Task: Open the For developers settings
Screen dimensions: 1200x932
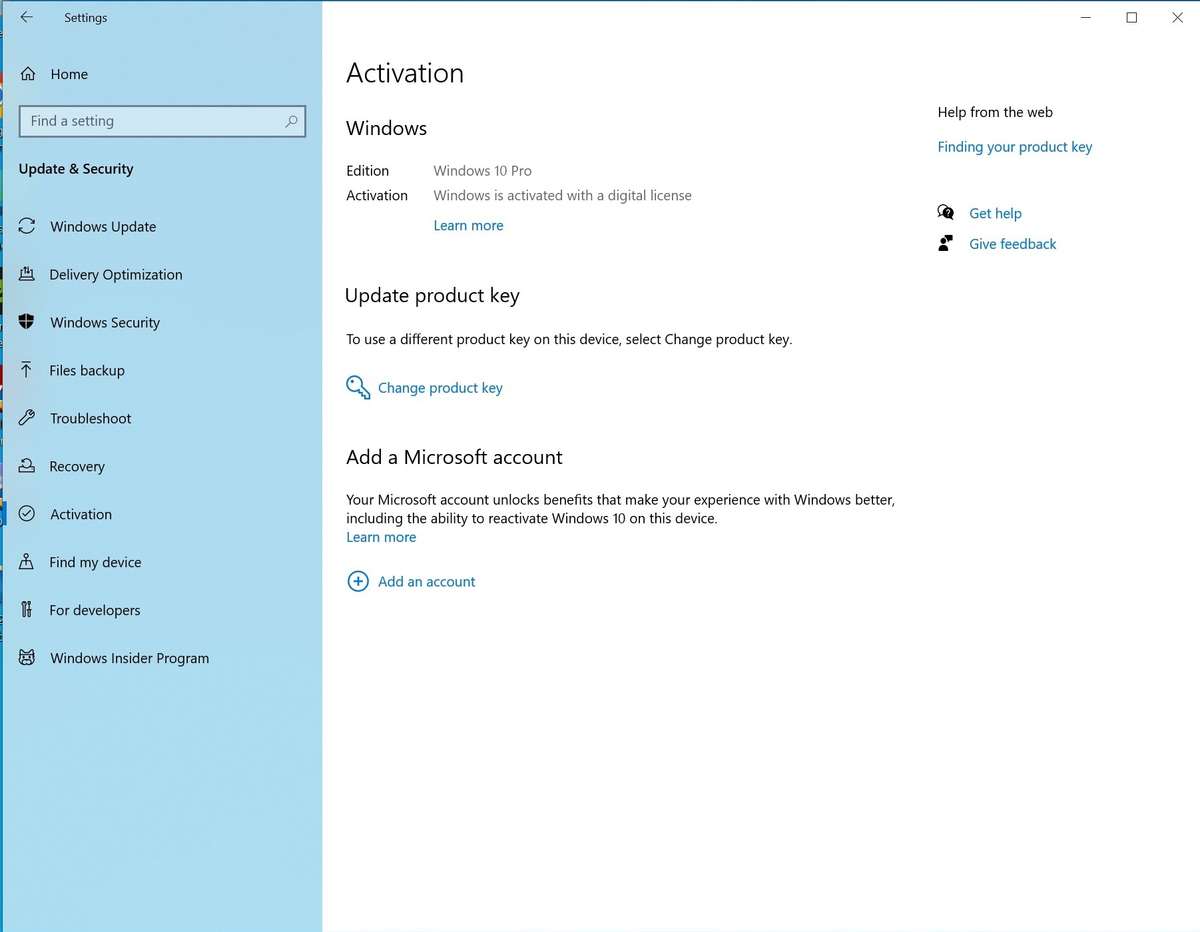Action: pos(95,610)
